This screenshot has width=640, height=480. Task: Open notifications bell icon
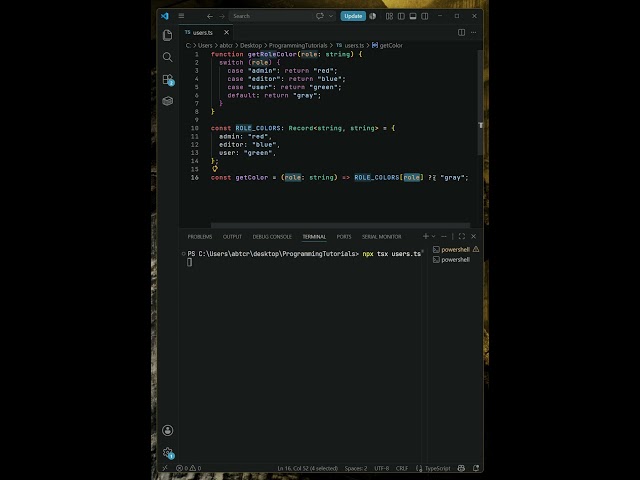pos(476,468)
